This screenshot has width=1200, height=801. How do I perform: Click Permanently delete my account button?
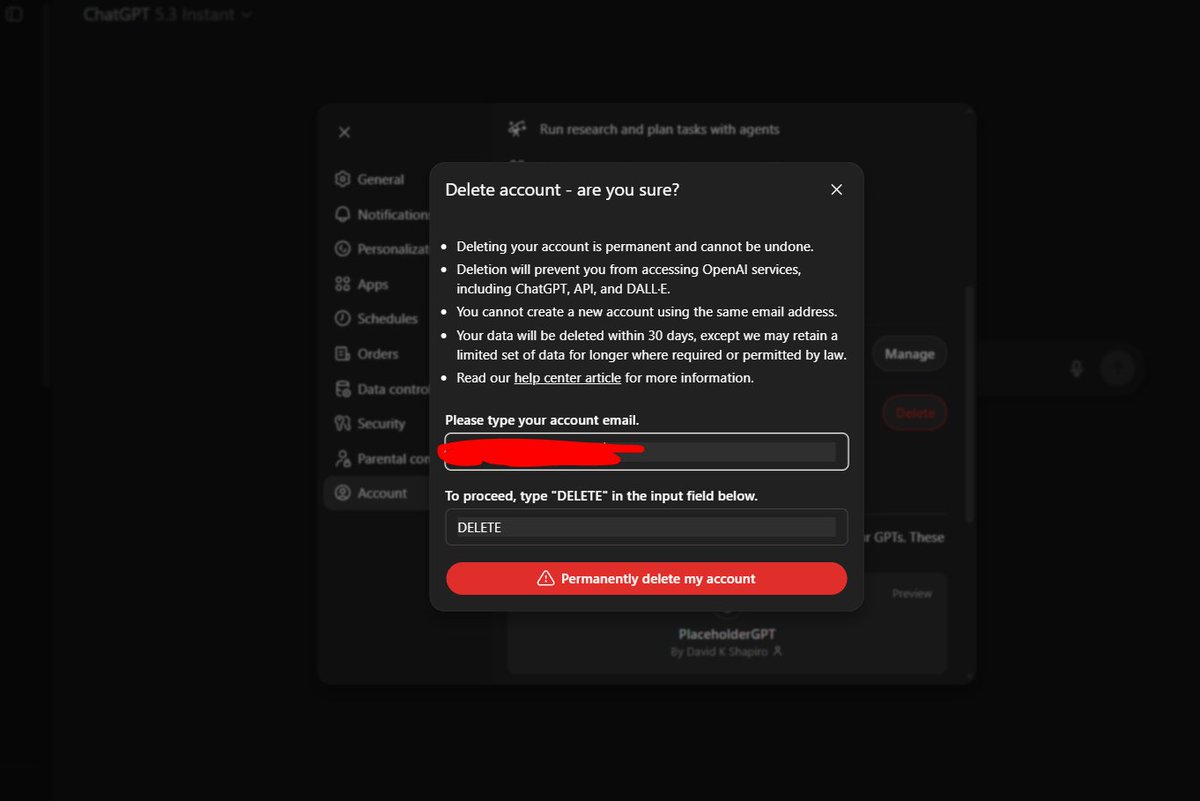[646, 579]
